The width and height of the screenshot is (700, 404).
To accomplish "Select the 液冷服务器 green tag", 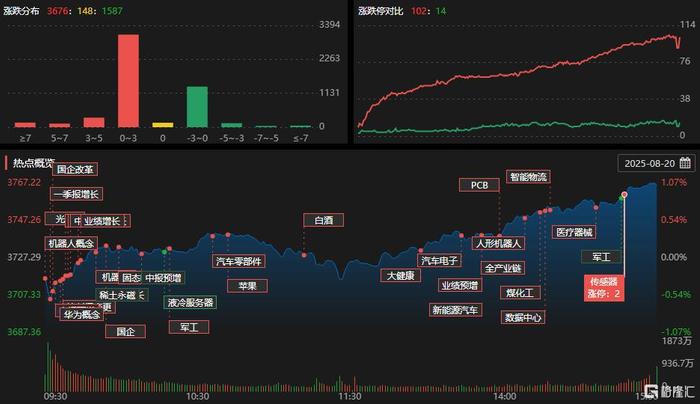I will [x=191, y=302].
